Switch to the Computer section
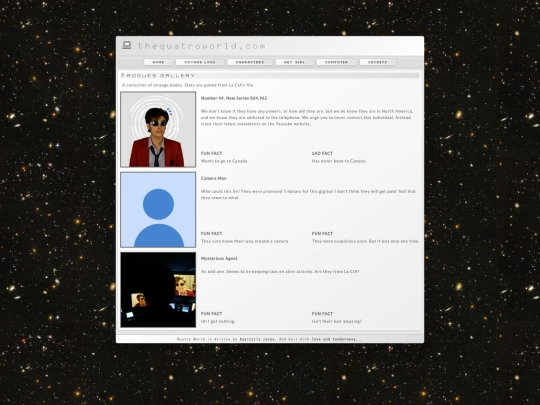The width and height of the screenshot is (540, 405). [336, 62]
